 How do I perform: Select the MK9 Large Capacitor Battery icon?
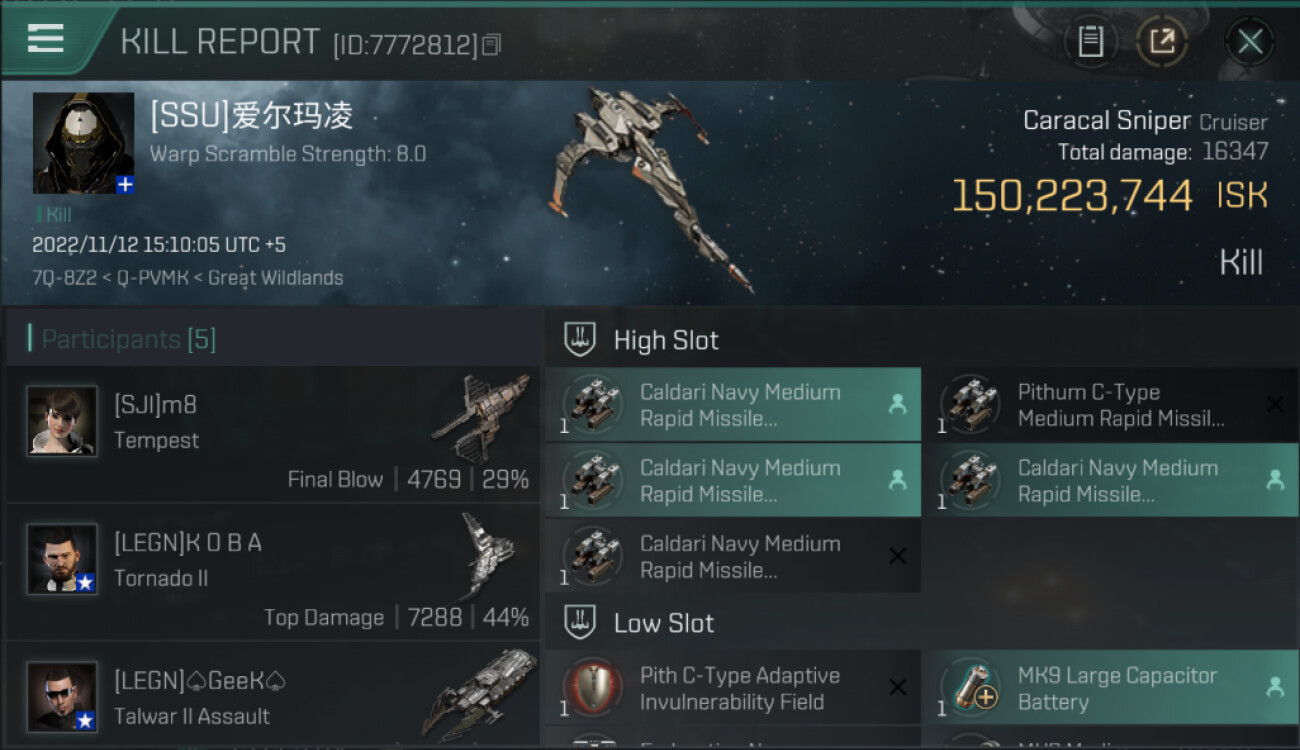pyautogui.click(x=971, y=688)
